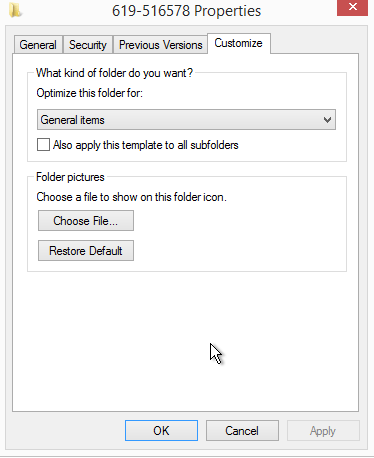This screenshot has height=458, width=374.
Task: Close the 619-516578 Properties dialog
Action: point(352,7)
